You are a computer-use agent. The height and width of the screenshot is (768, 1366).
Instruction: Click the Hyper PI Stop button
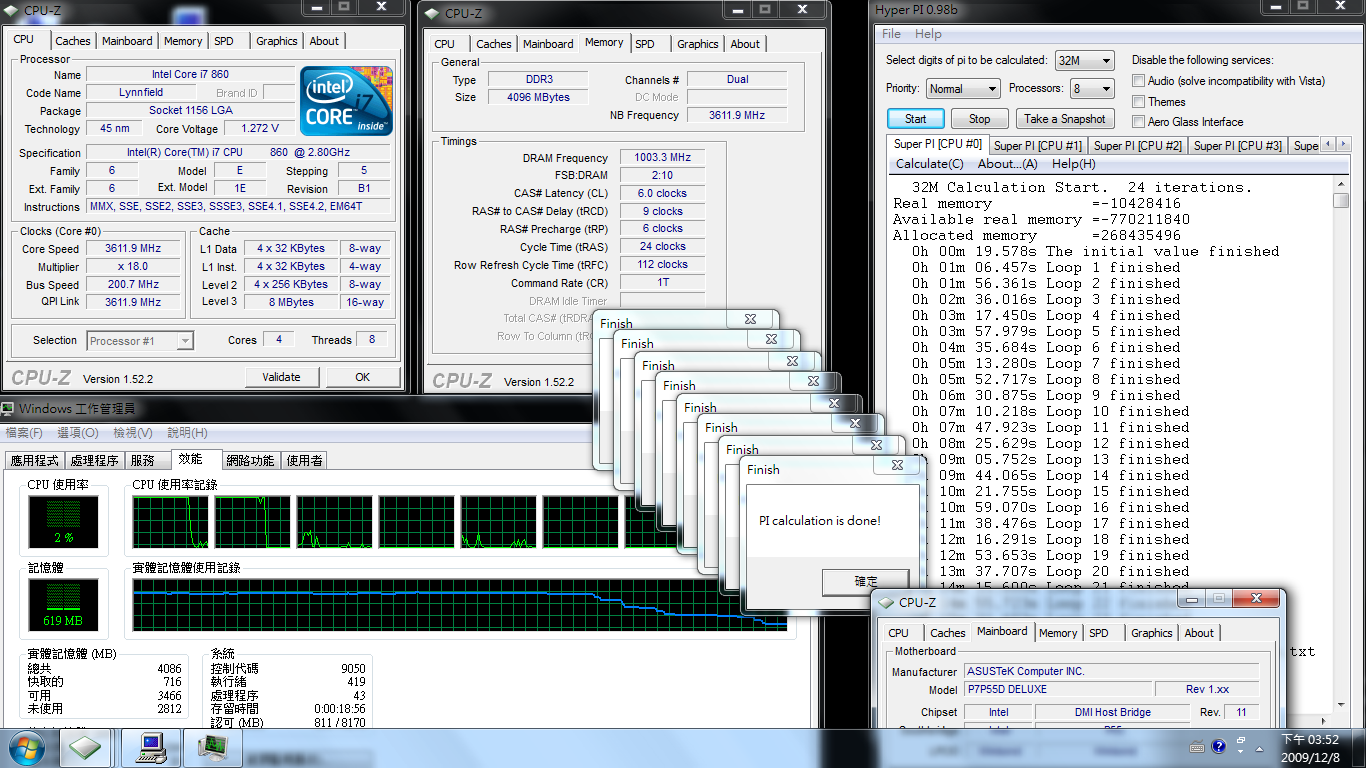tap(980, 118)
